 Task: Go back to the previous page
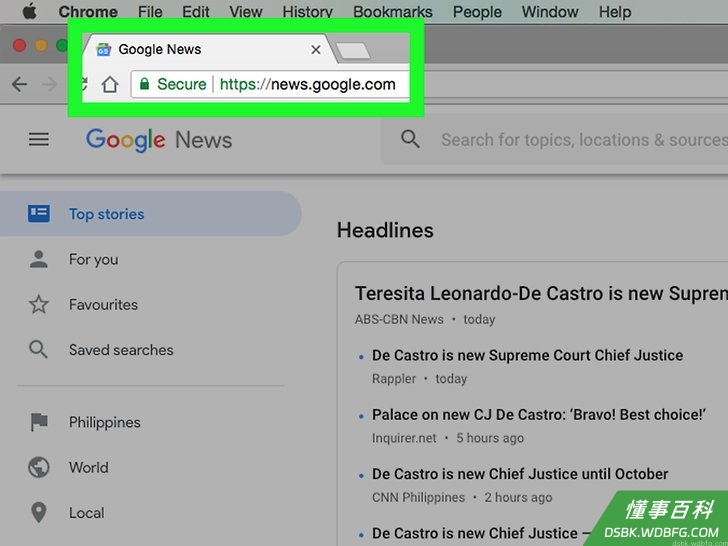[x=19, y=84]
